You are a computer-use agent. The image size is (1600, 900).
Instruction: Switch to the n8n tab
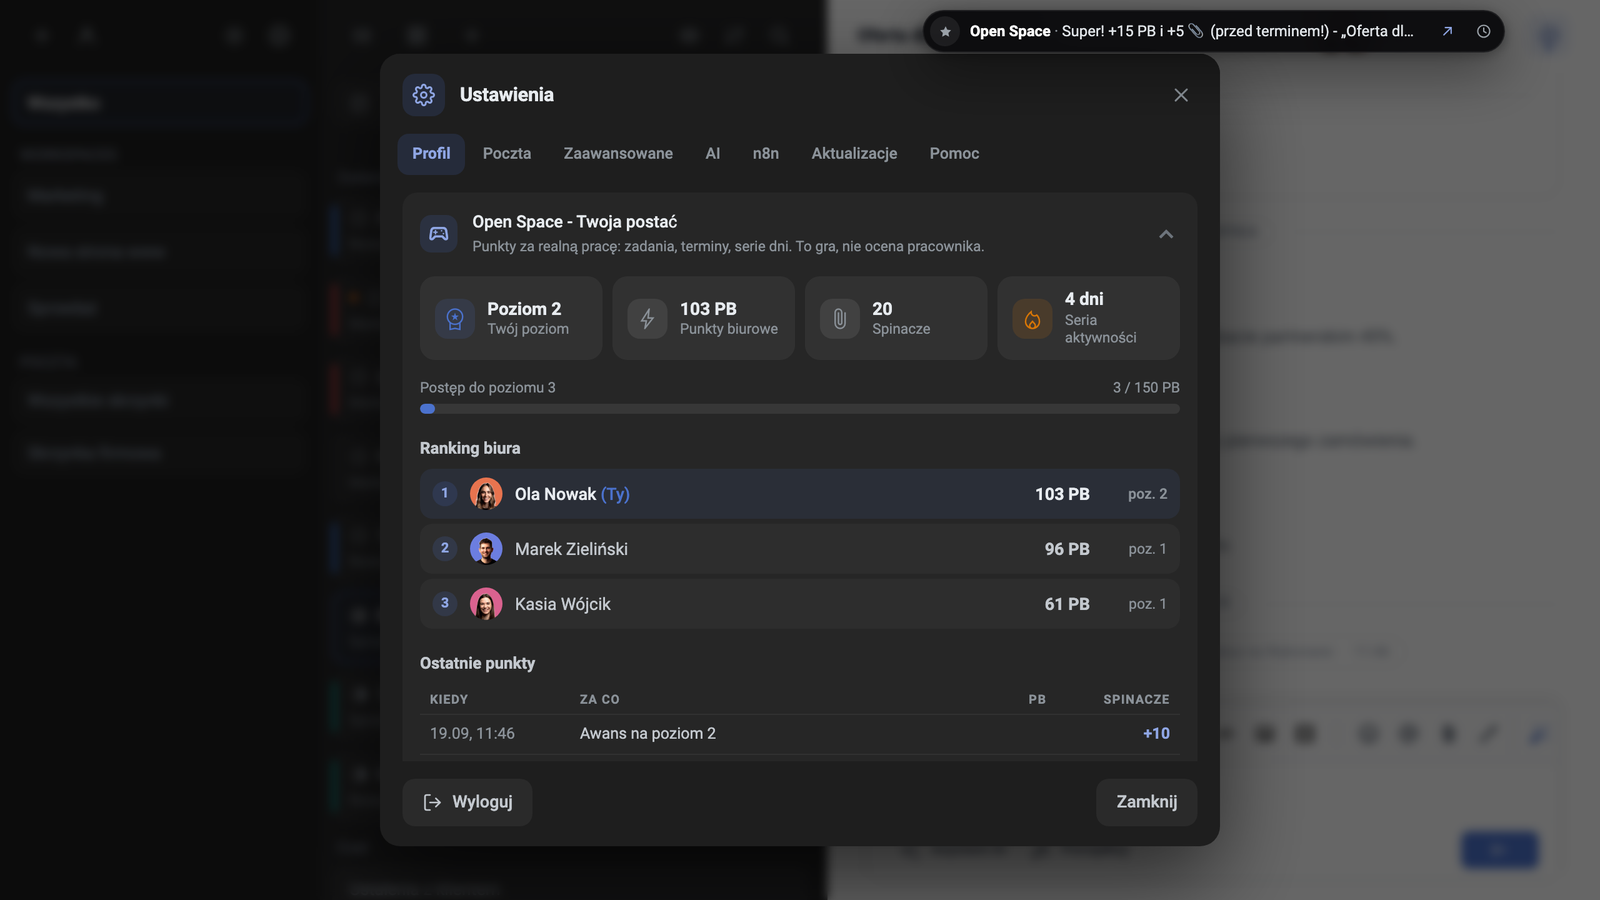click(x=766, y=154)
